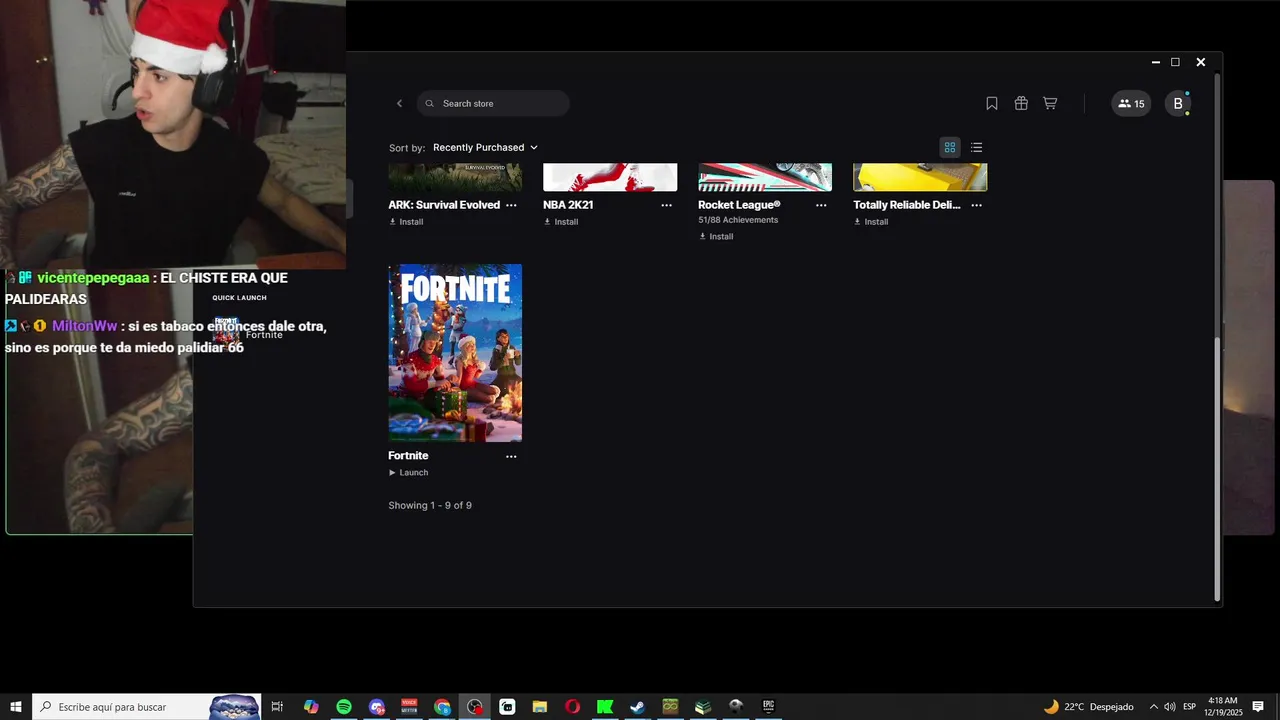Click Fortnite in Quick Launch overlay
The image size is (1280, 720).
pyautogui.click(x=248, y=333)
